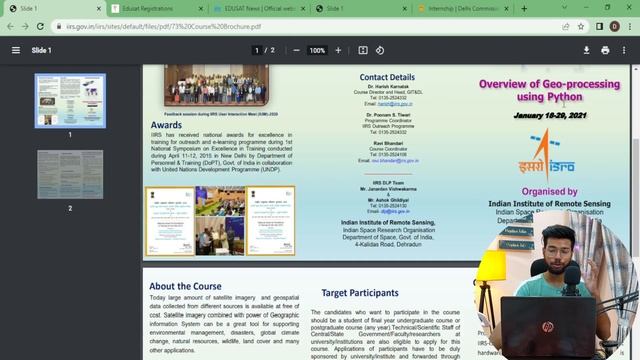
Task: Click the IIRS DLP Team email link
Action: 395,211
